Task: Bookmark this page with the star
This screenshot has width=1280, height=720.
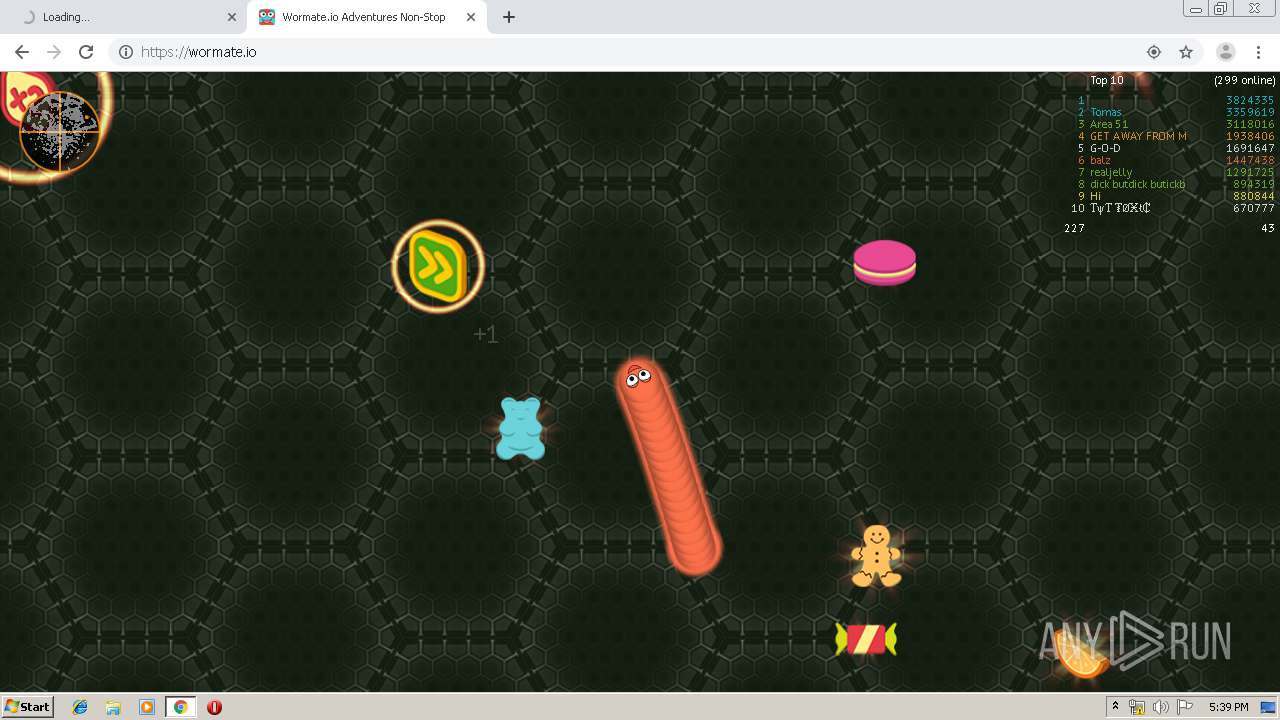Action: point(1186,52)
